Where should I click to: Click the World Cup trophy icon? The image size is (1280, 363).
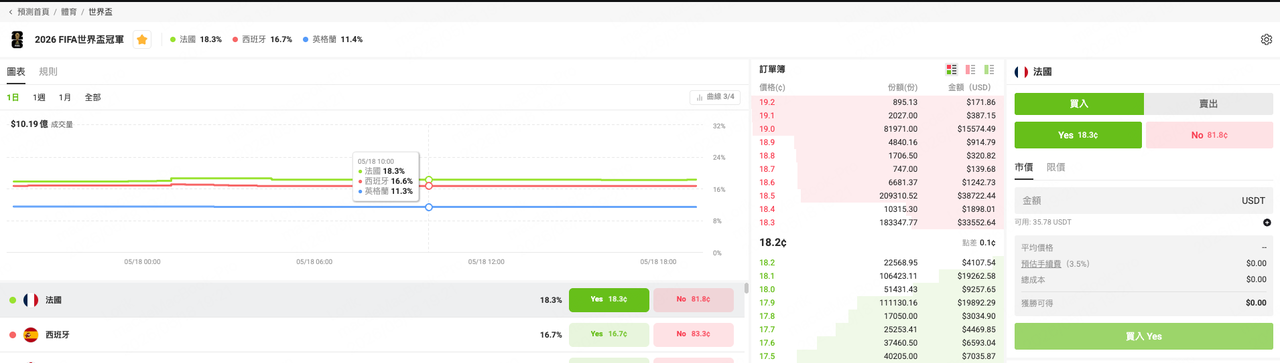(x=18, y=40)
